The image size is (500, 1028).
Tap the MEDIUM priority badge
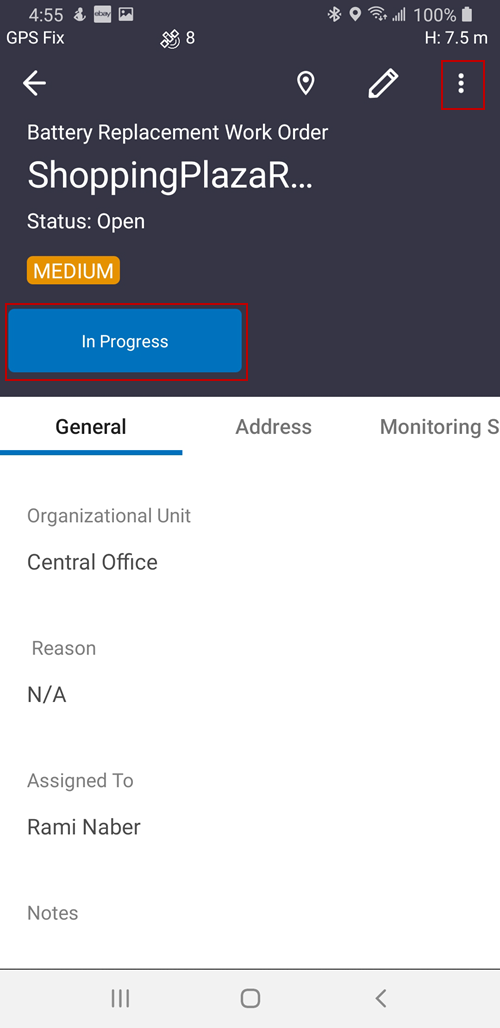pyautogui.click(x=73, y=270)
